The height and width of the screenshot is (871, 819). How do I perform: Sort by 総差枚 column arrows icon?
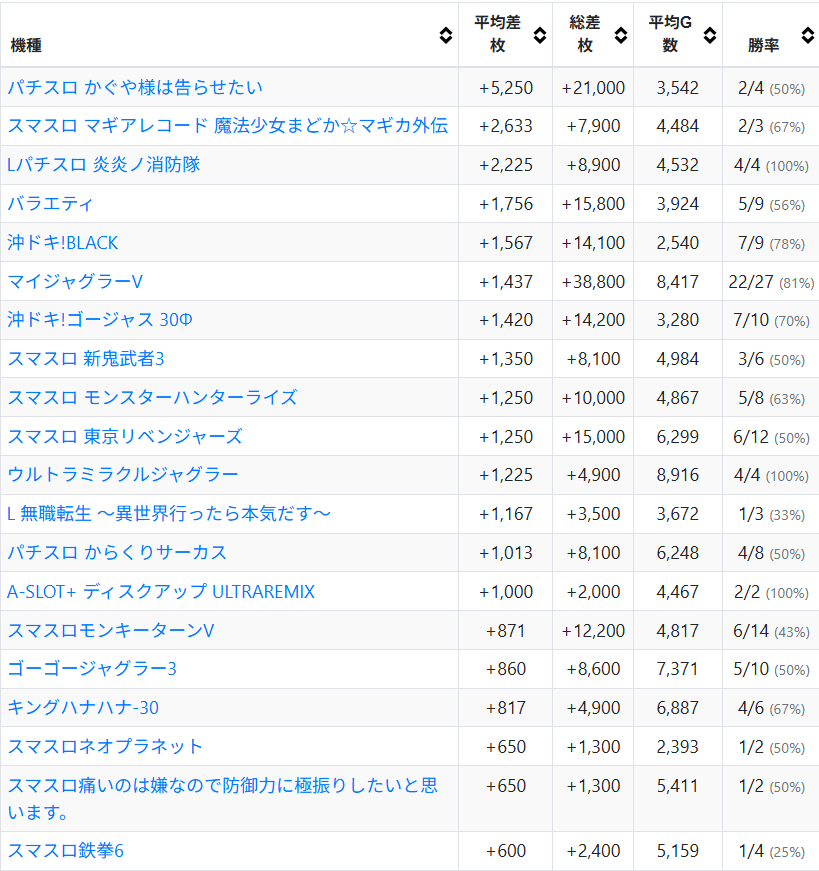pyautogui.click(x=621, y=36)
